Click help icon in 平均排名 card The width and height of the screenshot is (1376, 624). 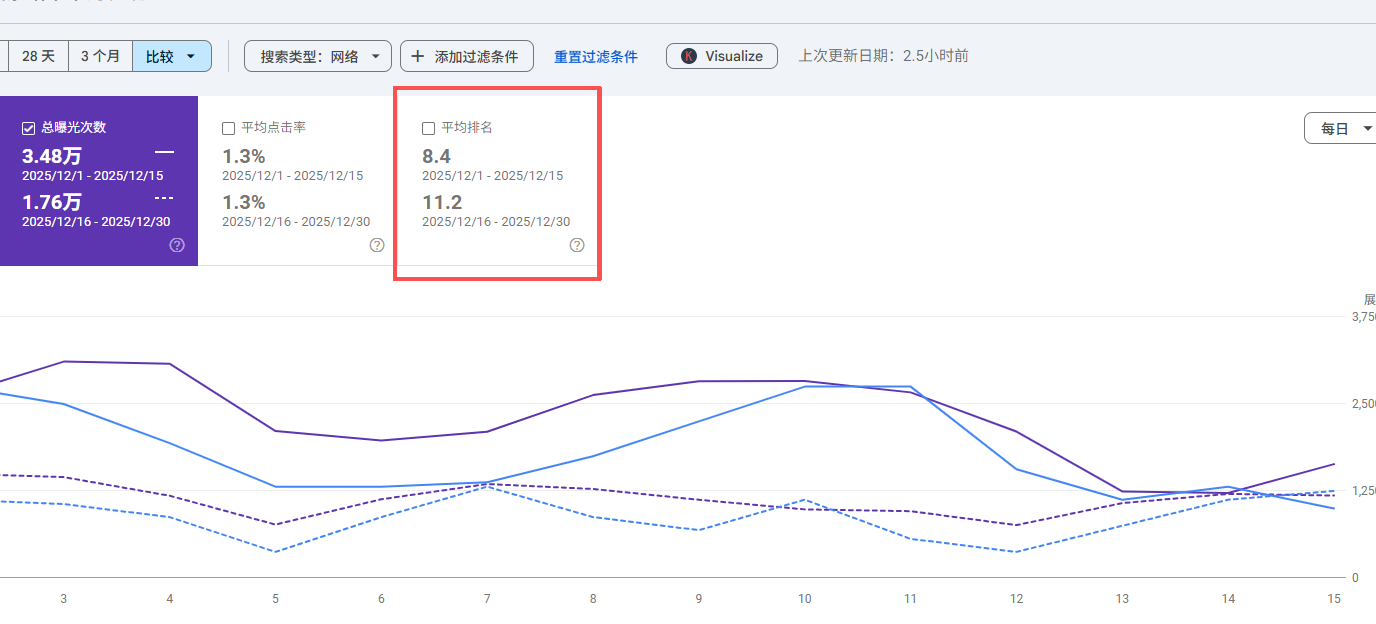point(577,245)
